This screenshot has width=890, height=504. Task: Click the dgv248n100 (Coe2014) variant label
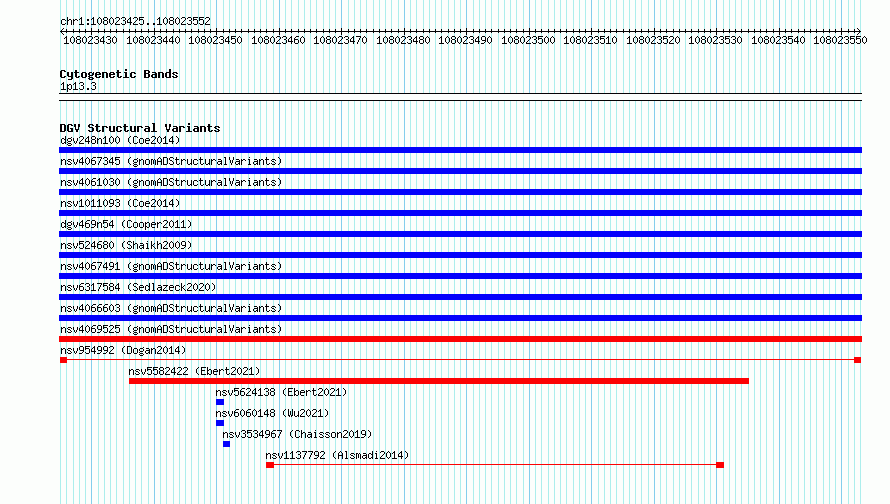point(120,140)
